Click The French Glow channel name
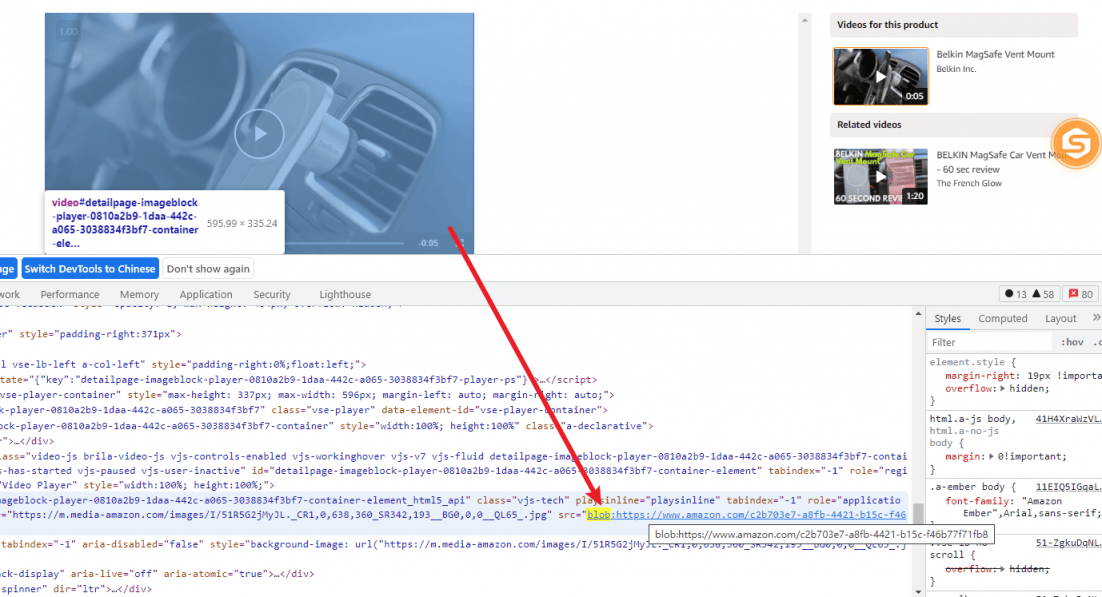1102x597 pixels. pos(968,184)
